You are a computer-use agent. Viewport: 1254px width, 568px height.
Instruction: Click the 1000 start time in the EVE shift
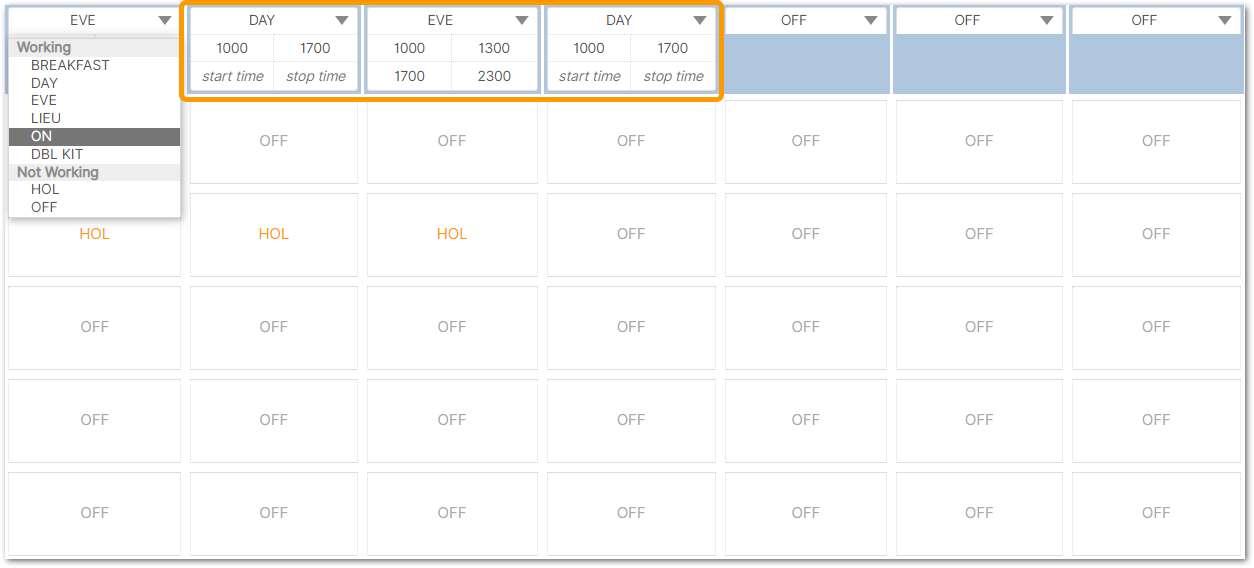(x=409, y=48)
